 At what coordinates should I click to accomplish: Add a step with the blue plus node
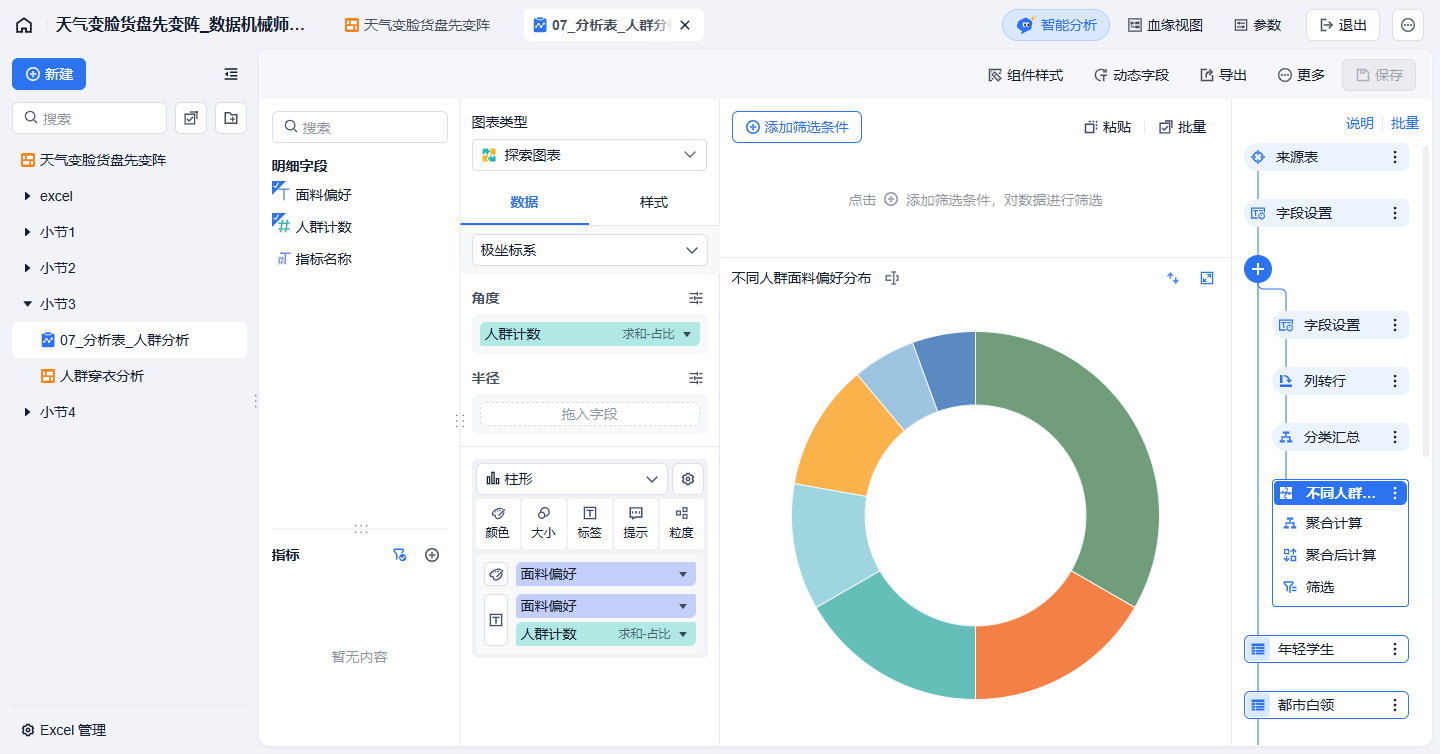[1259, 269]
